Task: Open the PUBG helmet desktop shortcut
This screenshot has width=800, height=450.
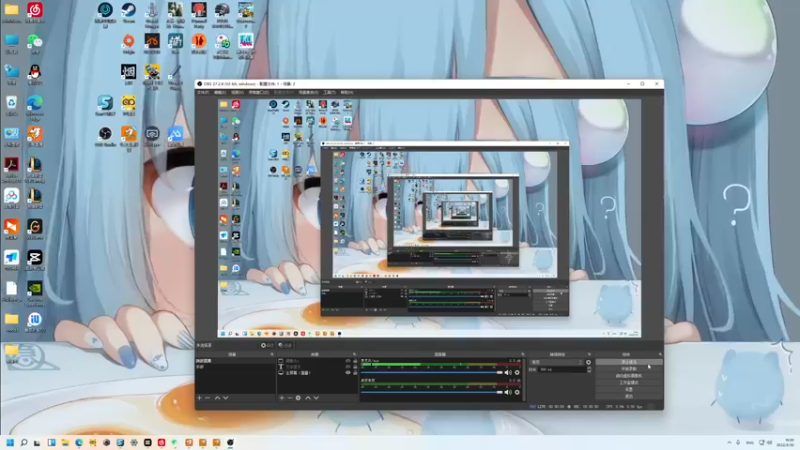Action: (x=222, y=14)
